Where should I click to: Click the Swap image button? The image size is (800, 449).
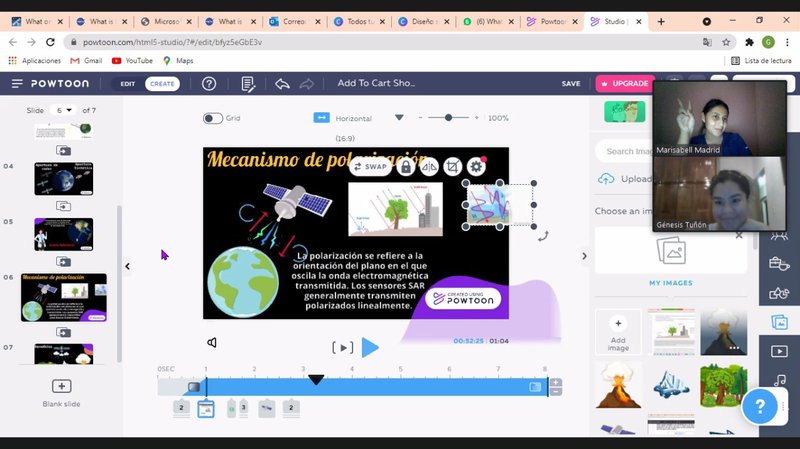pos(370,167)
